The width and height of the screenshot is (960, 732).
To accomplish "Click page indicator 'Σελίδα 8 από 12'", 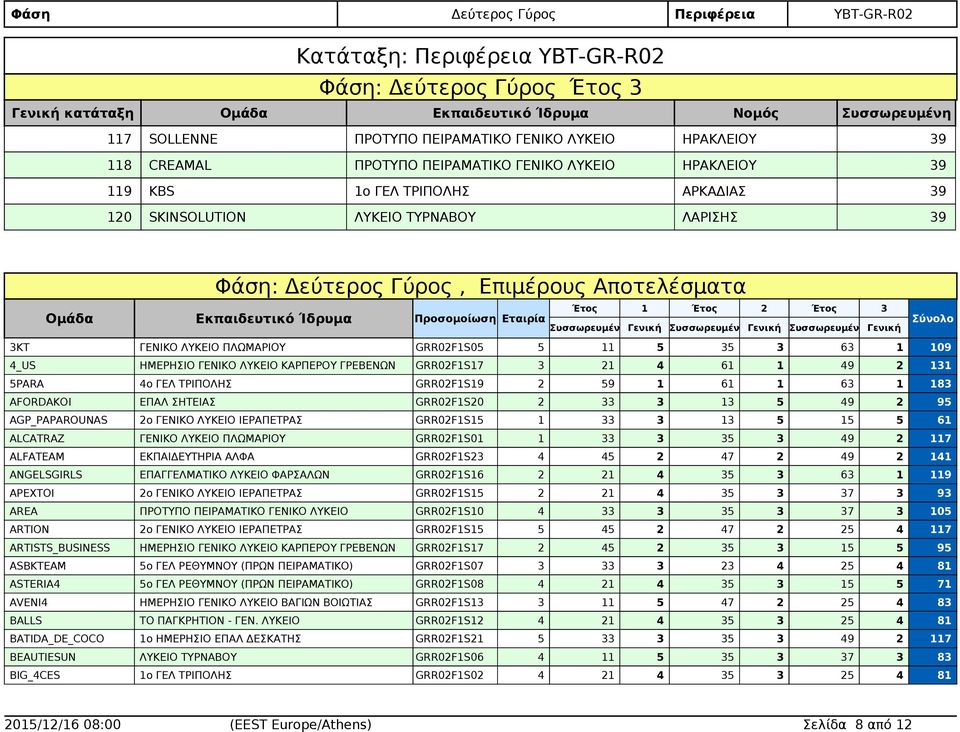I will pyautogui.click(x=857, y=725).
